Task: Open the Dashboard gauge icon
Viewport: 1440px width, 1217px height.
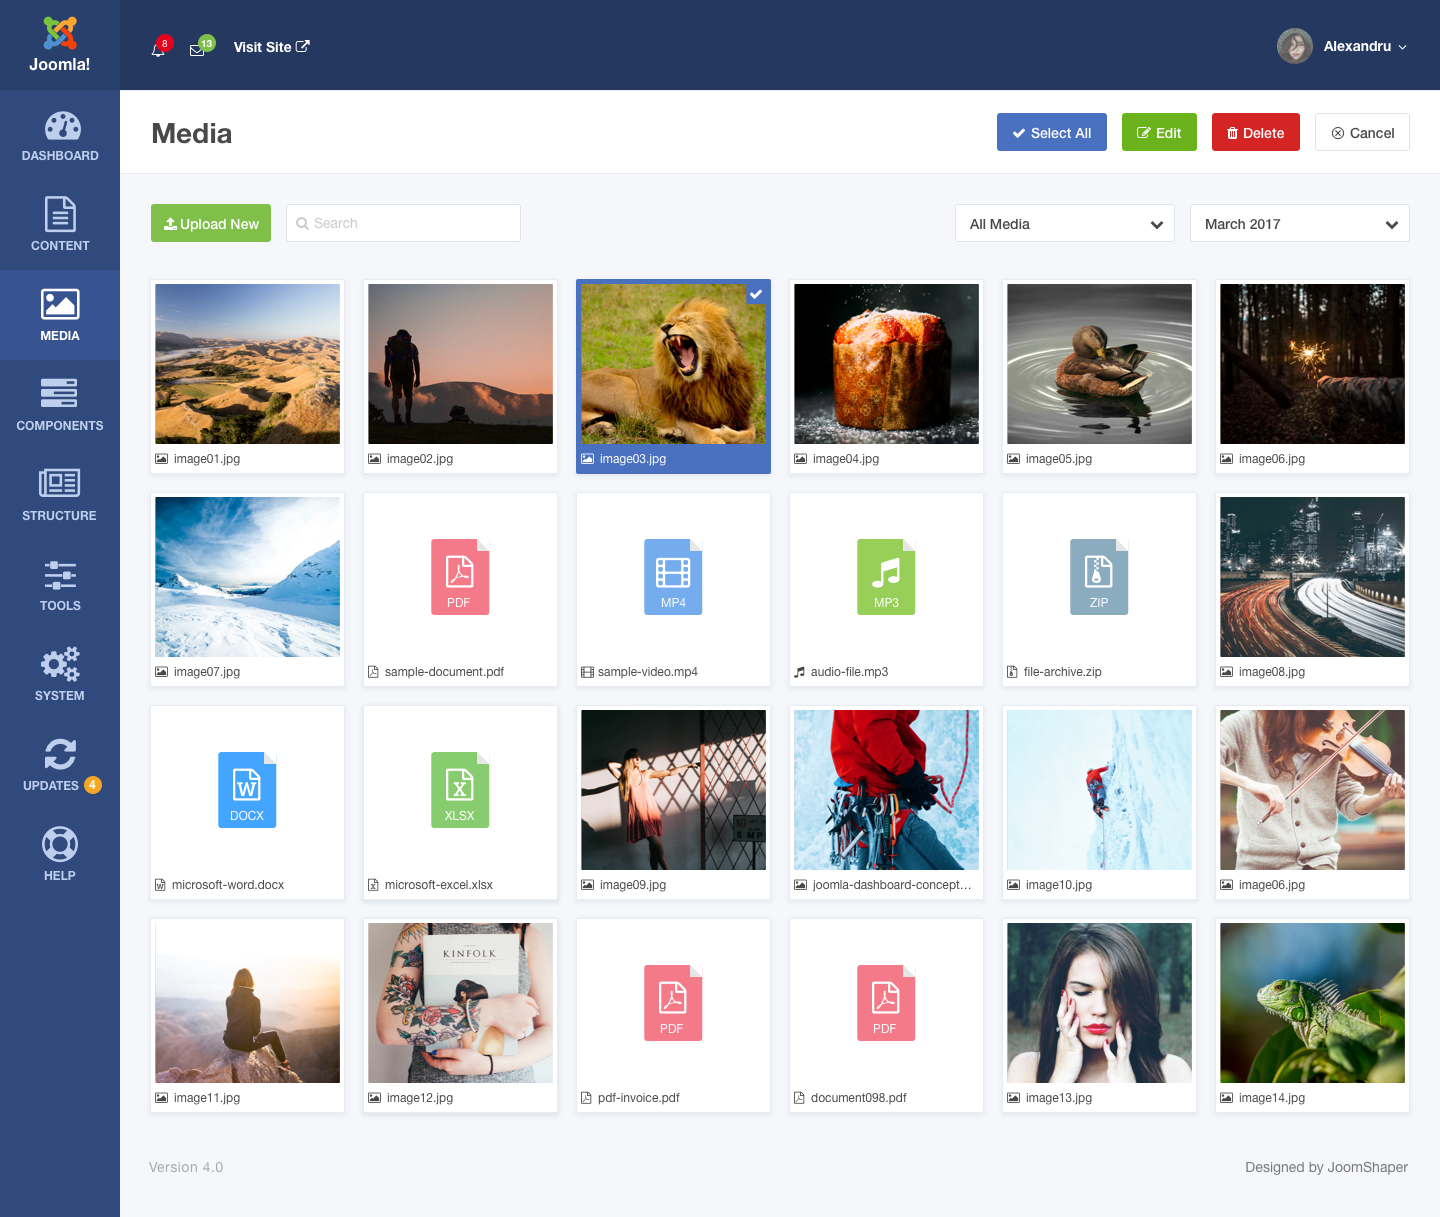Action: (62, 127)
